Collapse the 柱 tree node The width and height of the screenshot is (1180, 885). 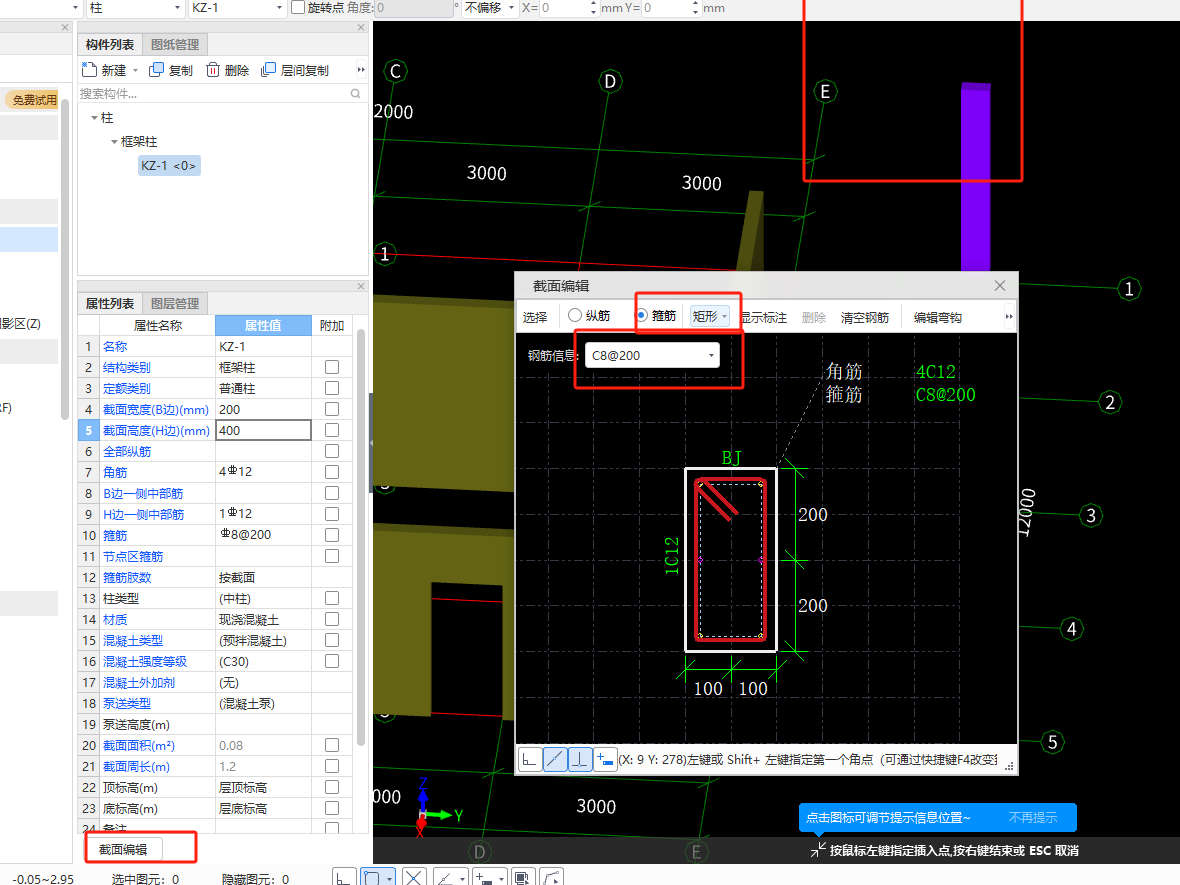pos(94,118)
